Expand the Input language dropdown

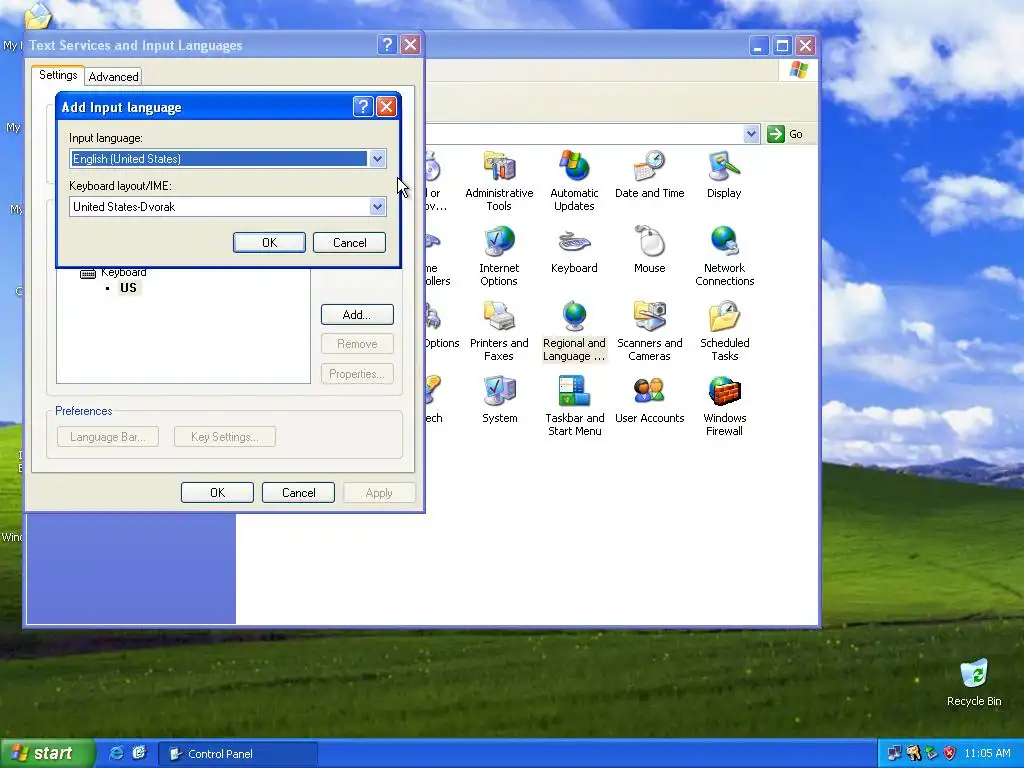[x=377, y=159]
